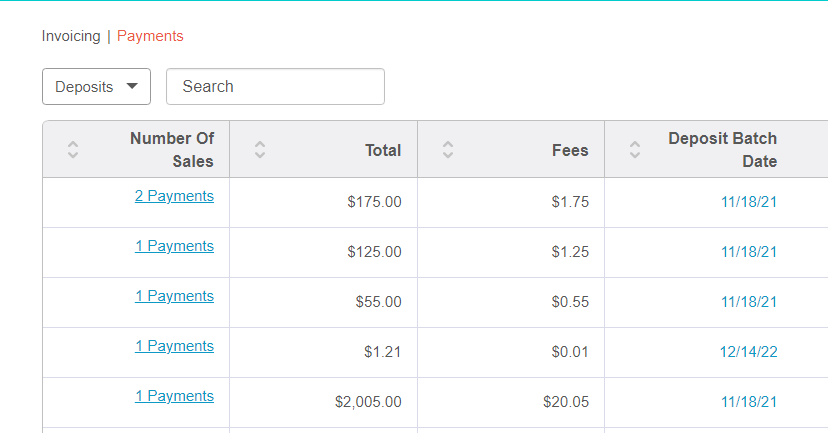Click the 11/18/21 date for $55.00 deposit
828x433 pixels.
click(x=749, y=302)
